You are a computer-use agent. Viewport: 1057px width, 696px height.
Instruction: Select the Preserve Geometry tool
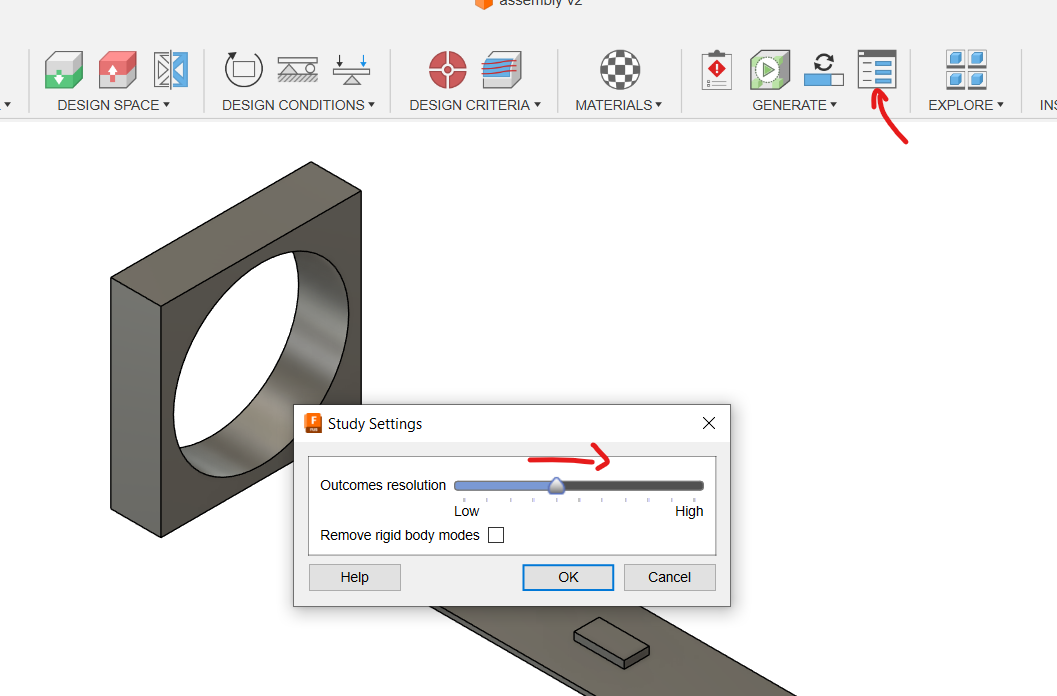[x=63, y=70]
